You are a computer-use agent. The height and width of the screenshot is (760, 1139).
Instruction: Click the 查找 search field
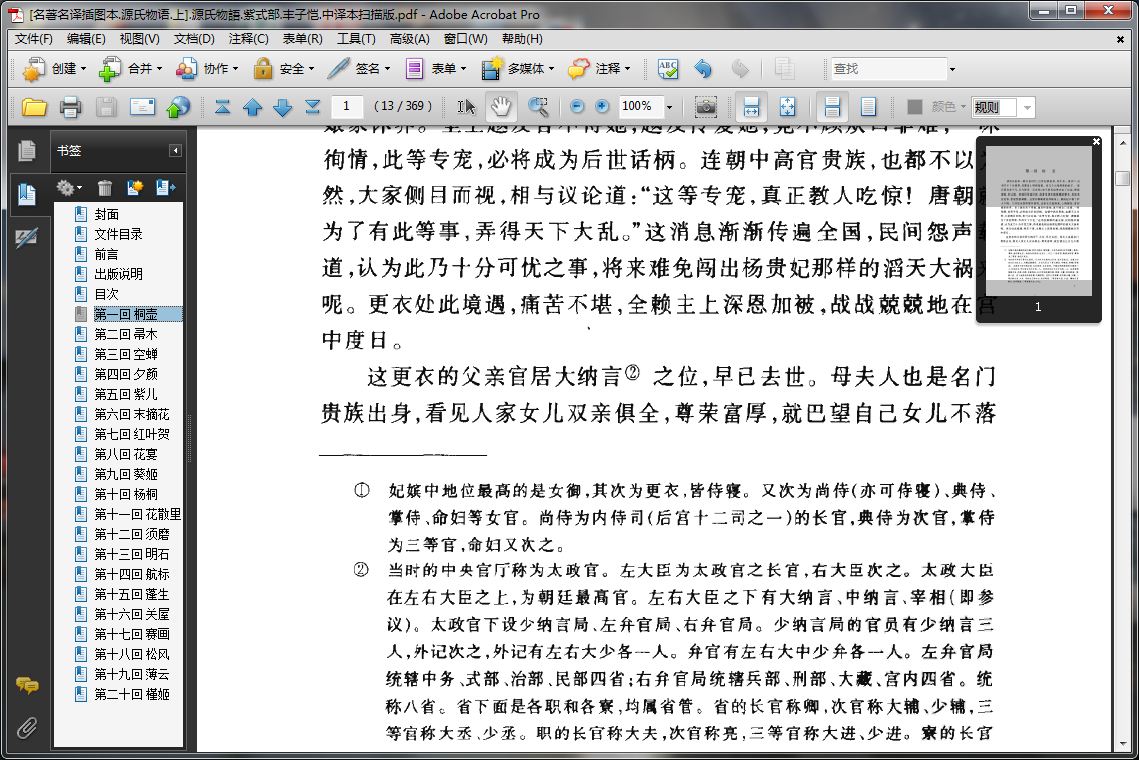click(889, 68)
